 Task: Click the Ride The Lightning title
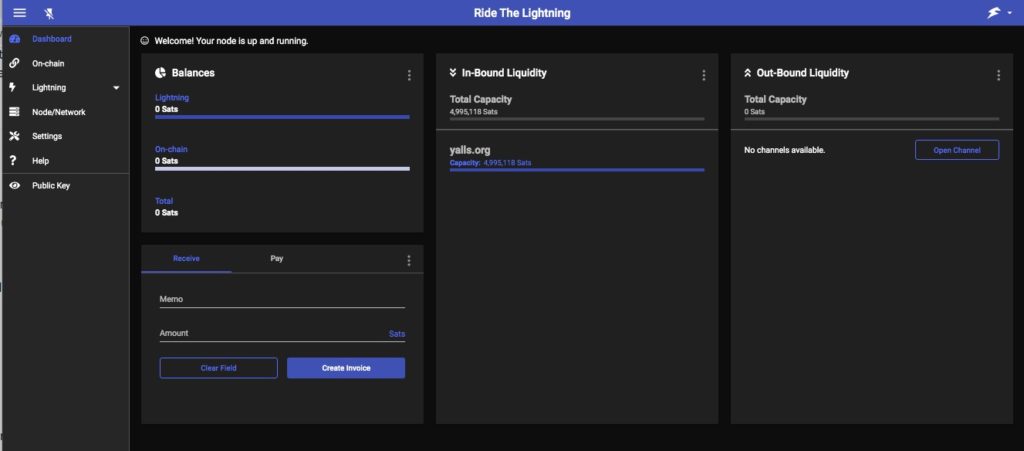tap(522, 13)
